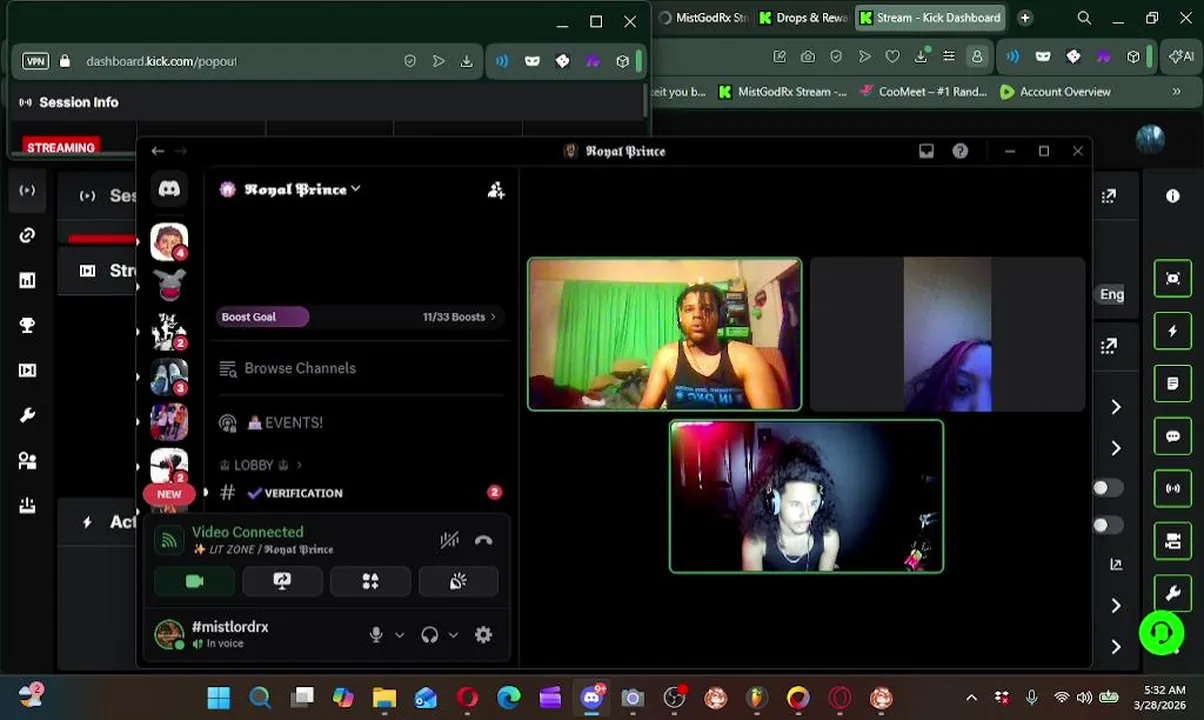Open a new browser tab
This screenshot has height=720, width=1204.
tap(1025, 18)
